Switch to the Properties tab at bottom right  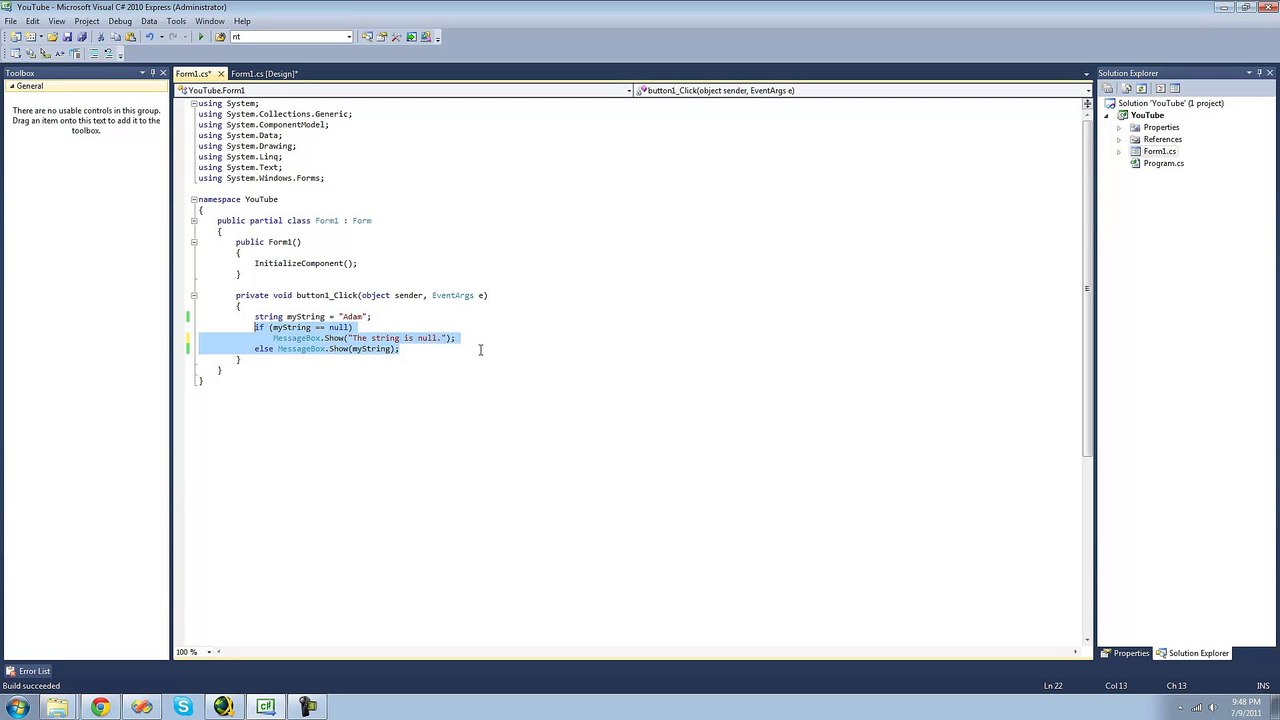point(1126,653)
